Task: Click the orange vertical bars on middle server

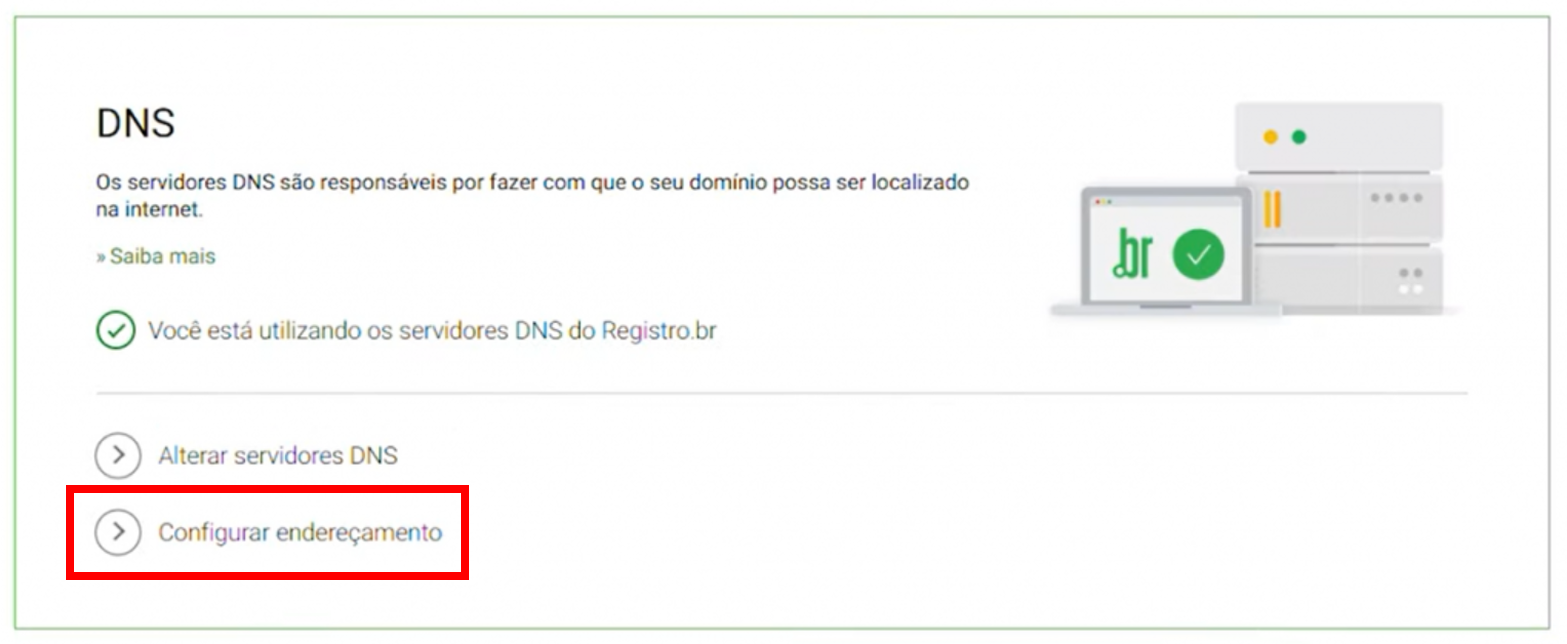Action: (1273, 209)
